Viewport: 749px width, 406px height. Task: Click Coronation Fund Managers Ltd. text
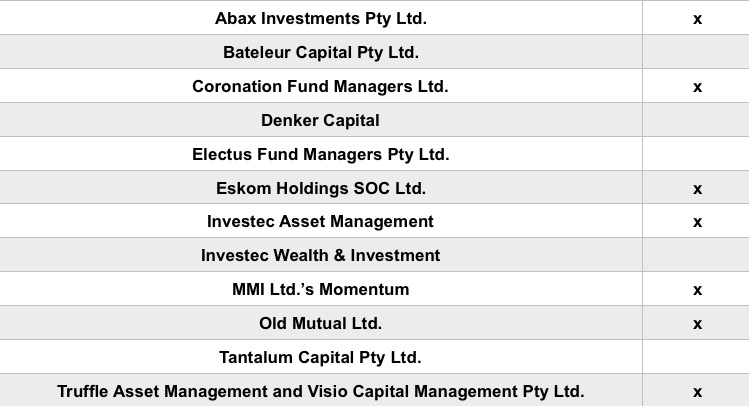click(x=320, y=86)
